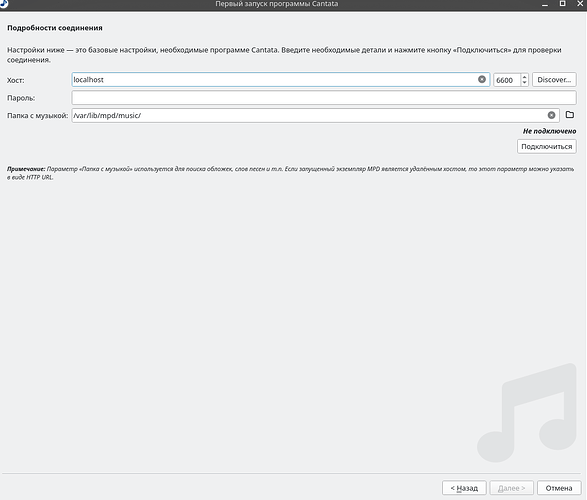Click into the port field showing 6600
Screen dimensions: 587x500
point(507,80)
